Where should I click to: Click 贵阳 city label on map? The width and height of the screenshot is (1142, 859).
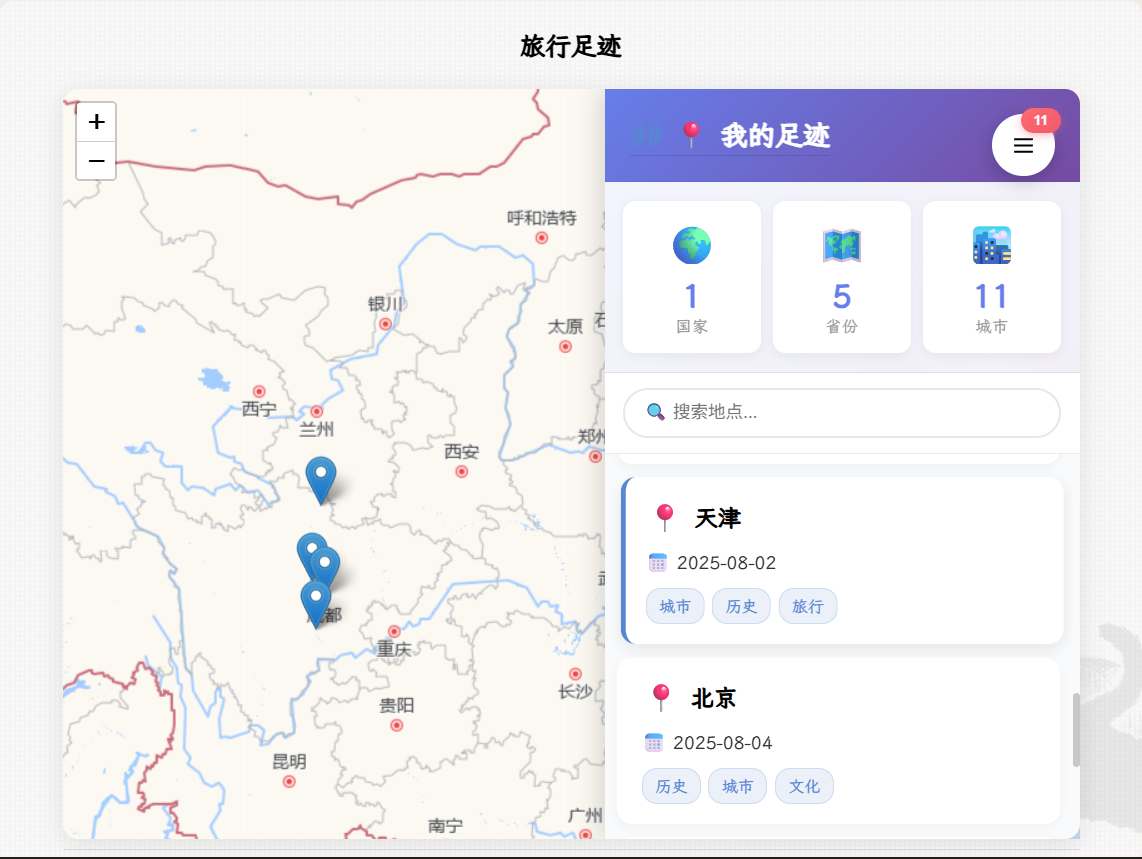click(x=397, y=705)
